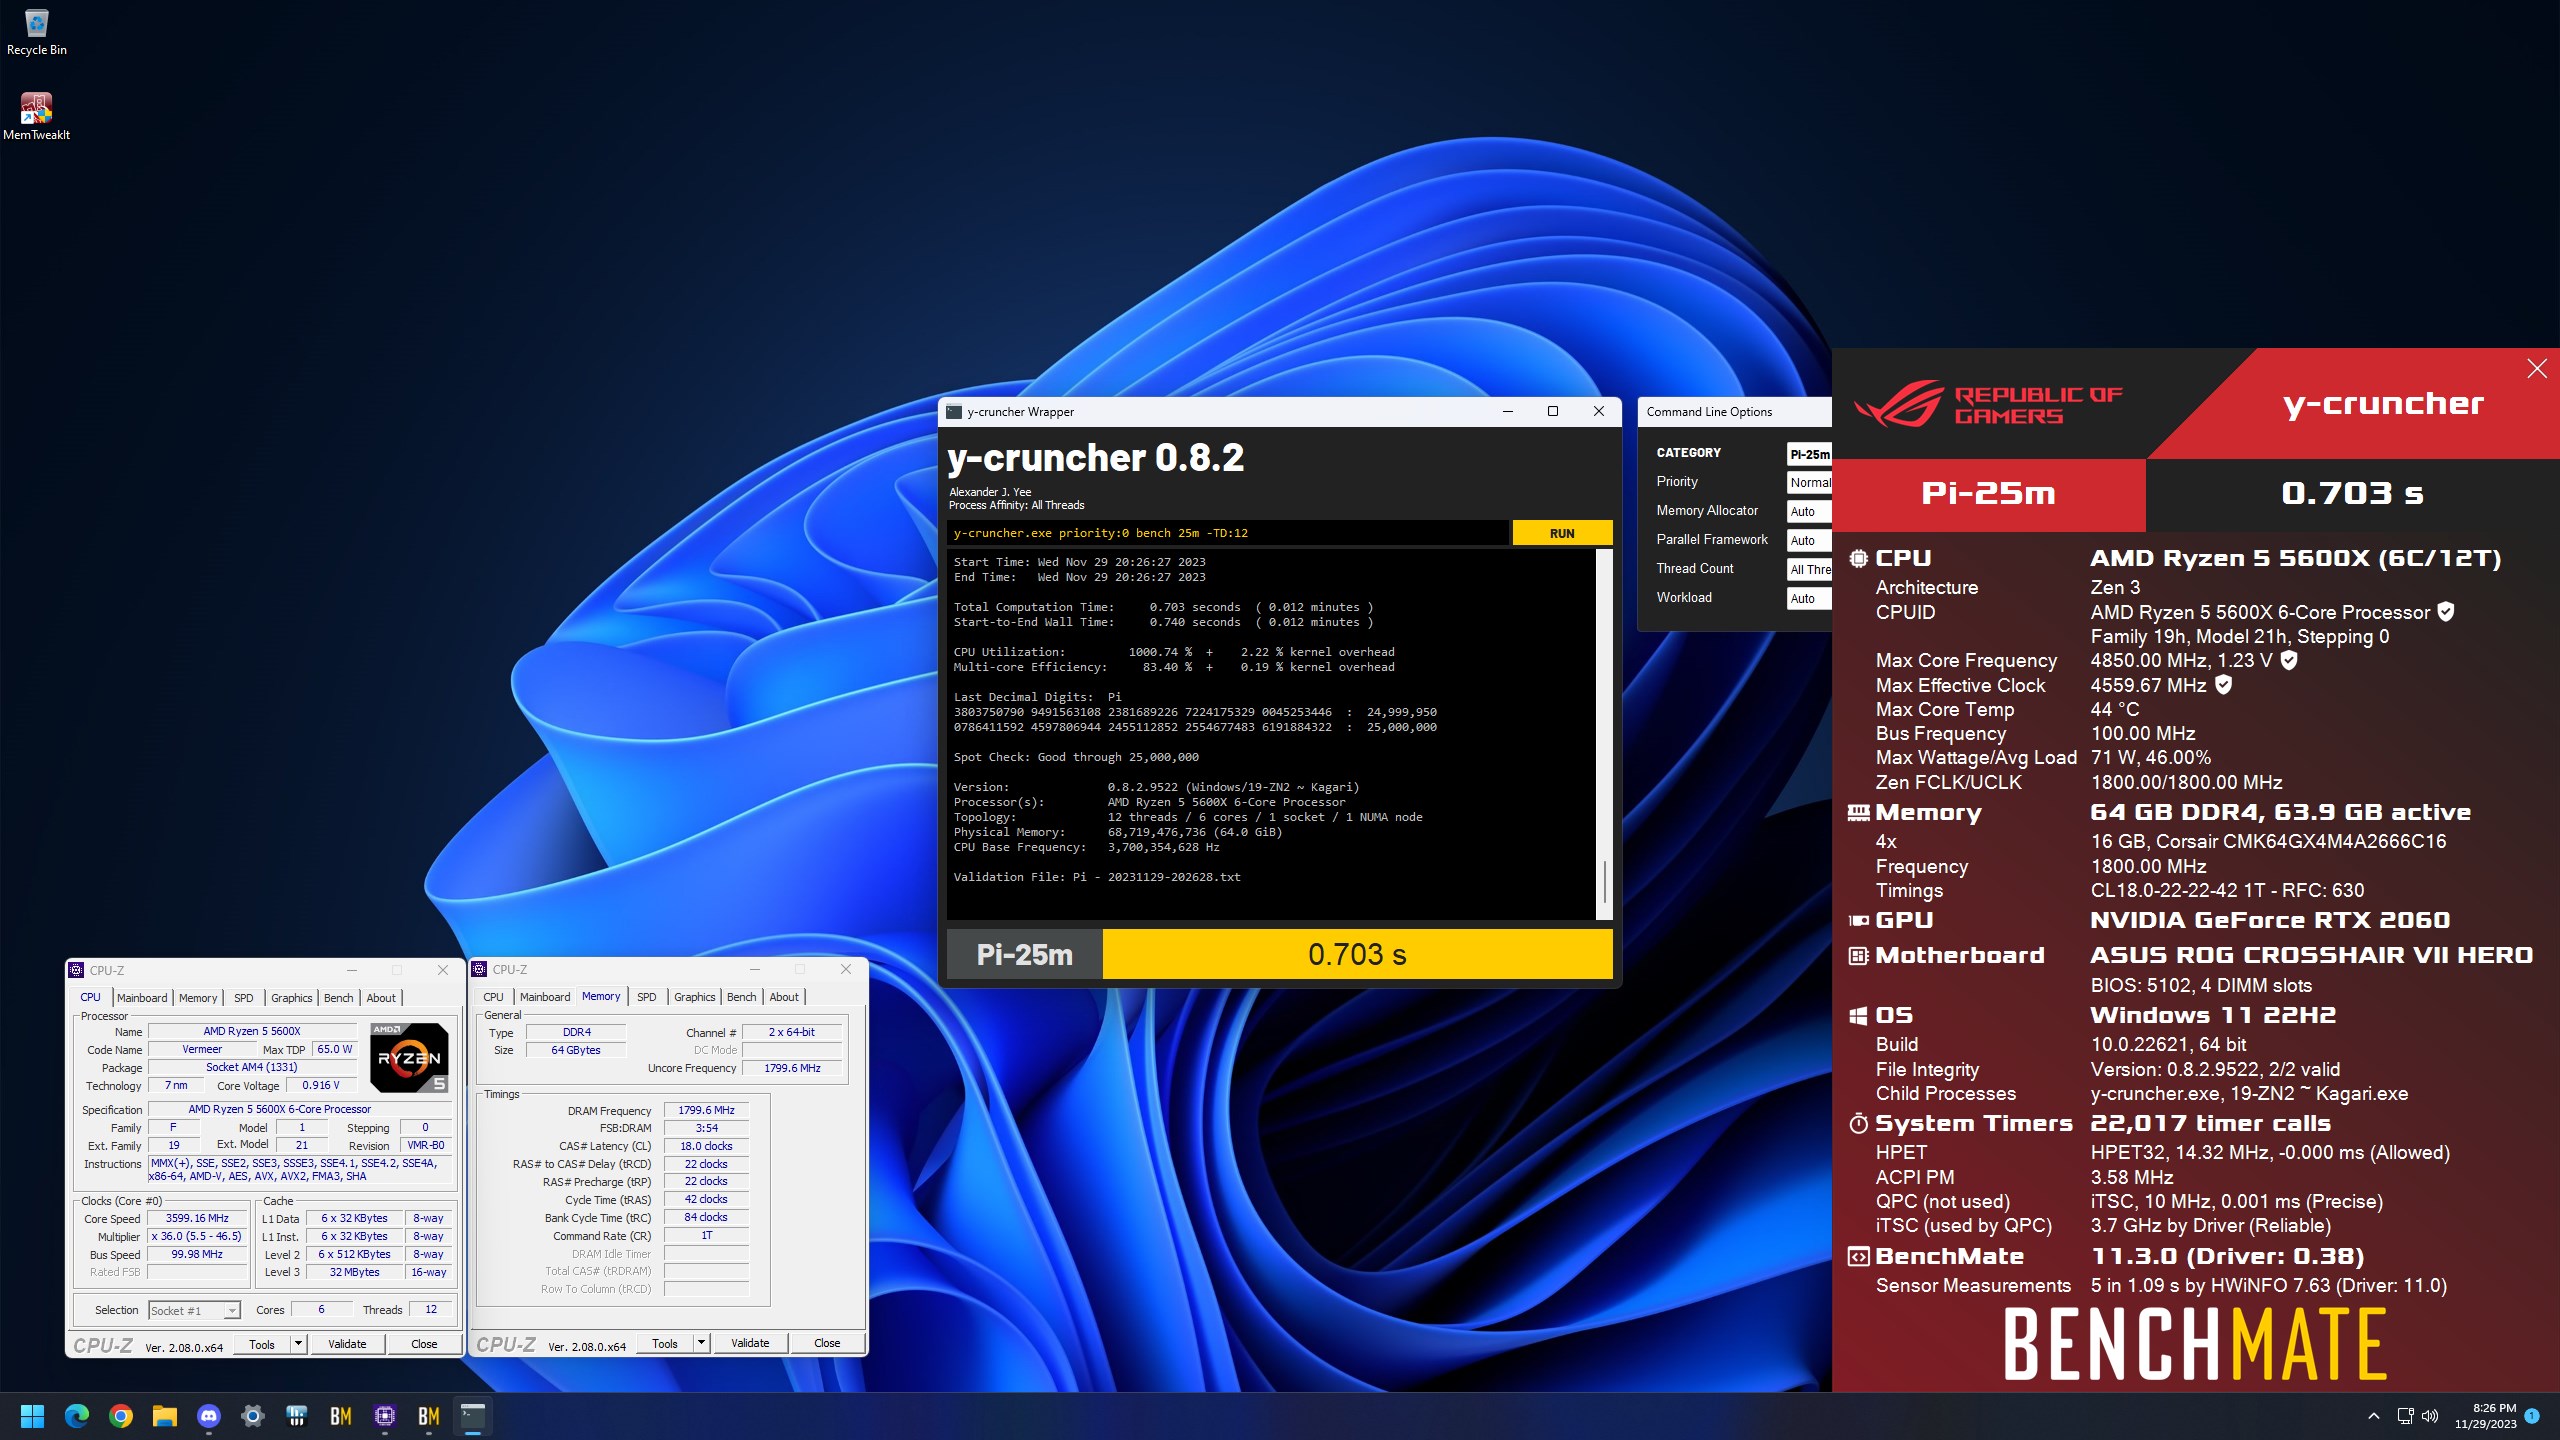
Task: Click the System Timers stopwatch icon
Action: pos(1858,1124)
